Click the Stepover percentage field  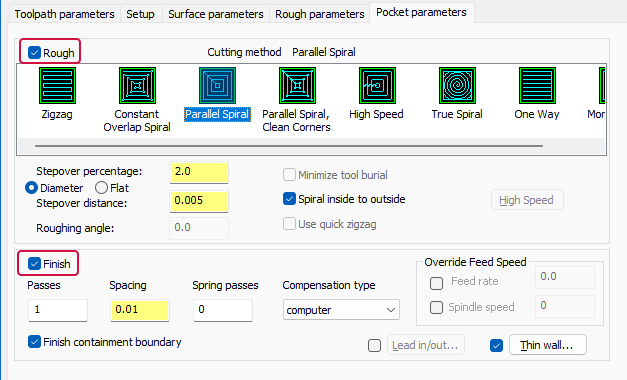tap(199, 172)
